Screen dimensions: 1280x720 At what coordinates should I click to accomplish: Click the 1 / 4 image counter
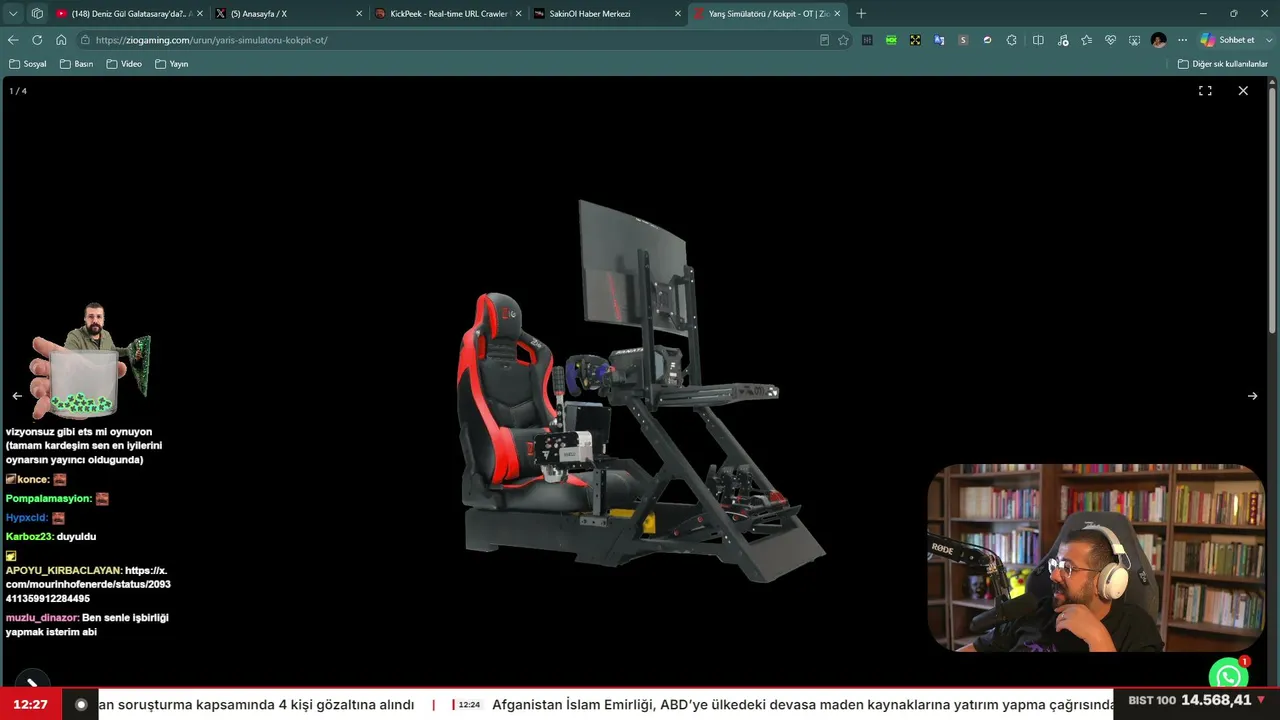pos(18,91)
